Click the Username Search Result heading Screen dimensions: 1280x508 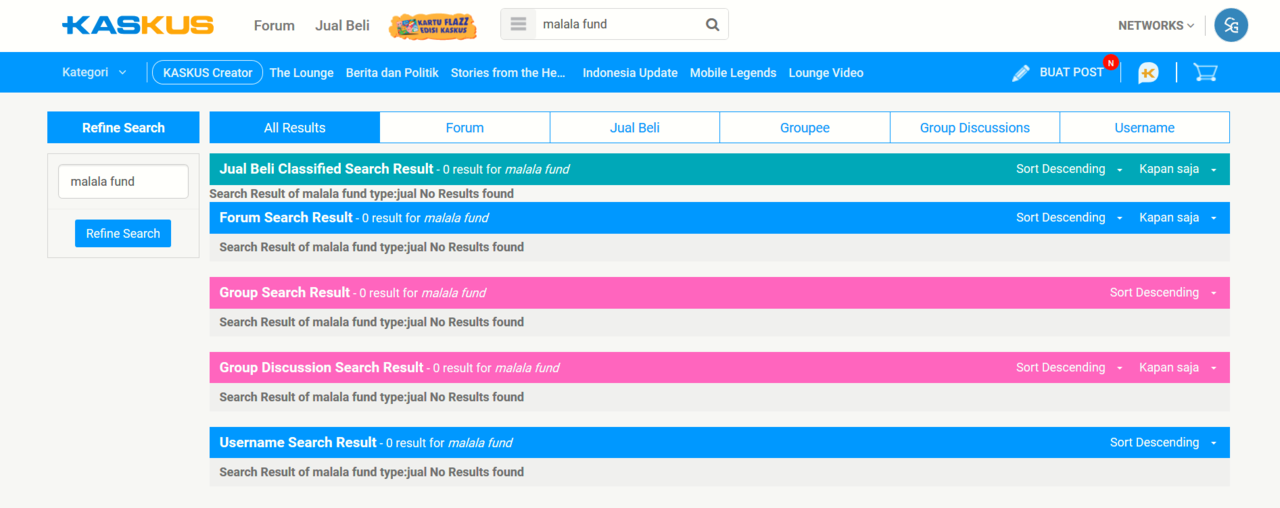298,442
